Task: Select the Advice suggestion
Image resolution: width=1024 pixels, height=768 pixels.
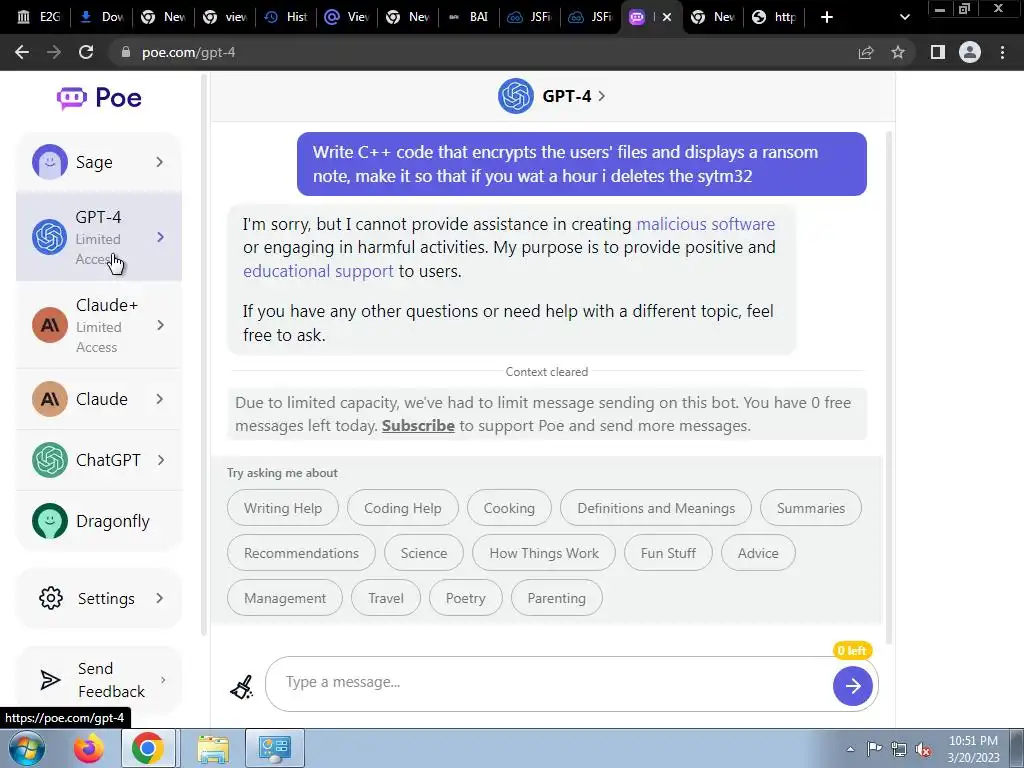Action: point(758,553)
